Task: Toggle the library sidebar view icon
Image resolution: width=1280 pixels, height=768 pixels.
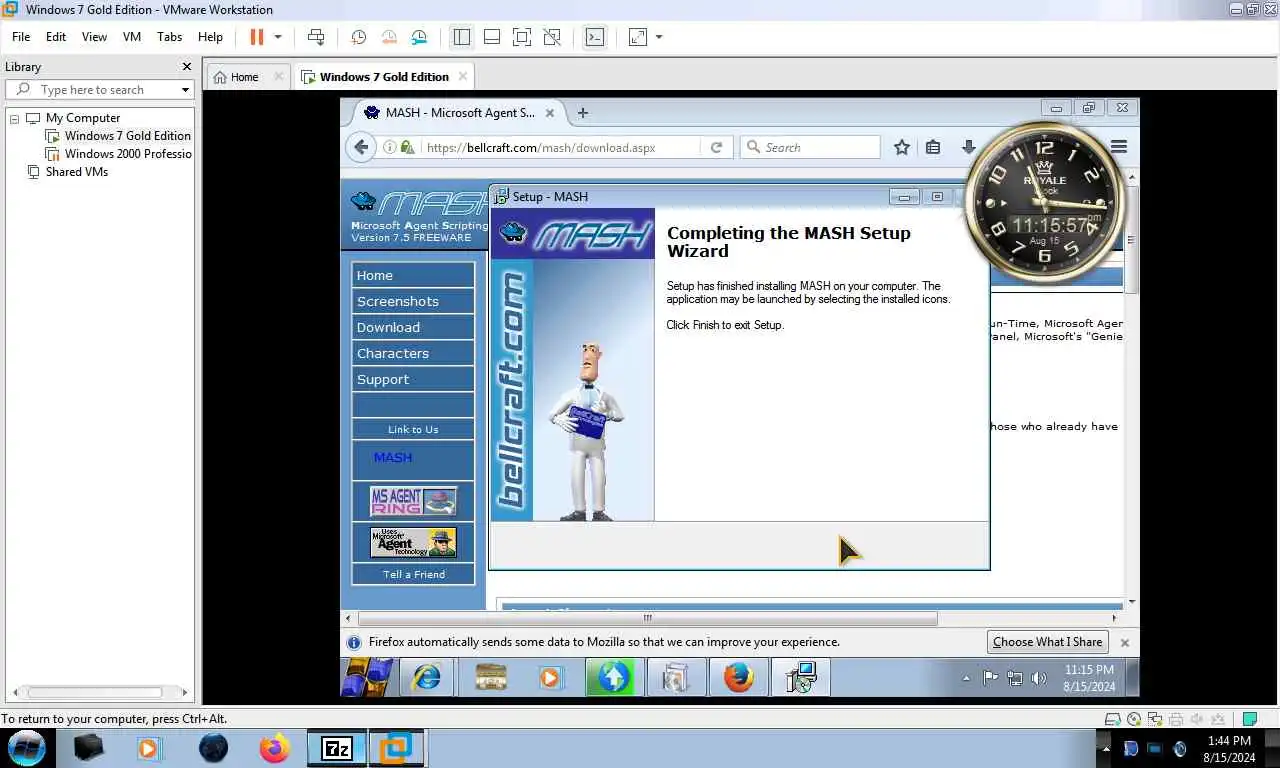Action: point(461,37)
